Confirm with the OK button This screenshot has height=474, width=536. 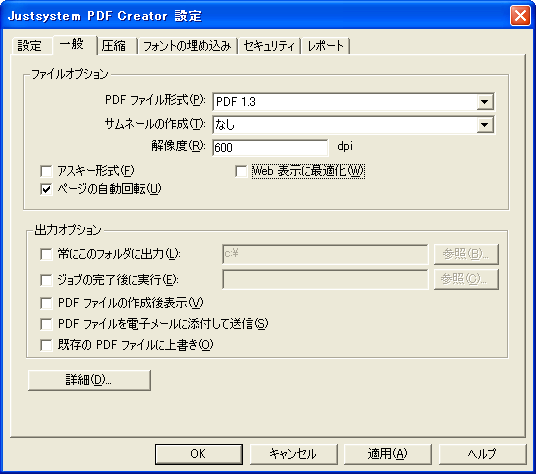[199, 454]
